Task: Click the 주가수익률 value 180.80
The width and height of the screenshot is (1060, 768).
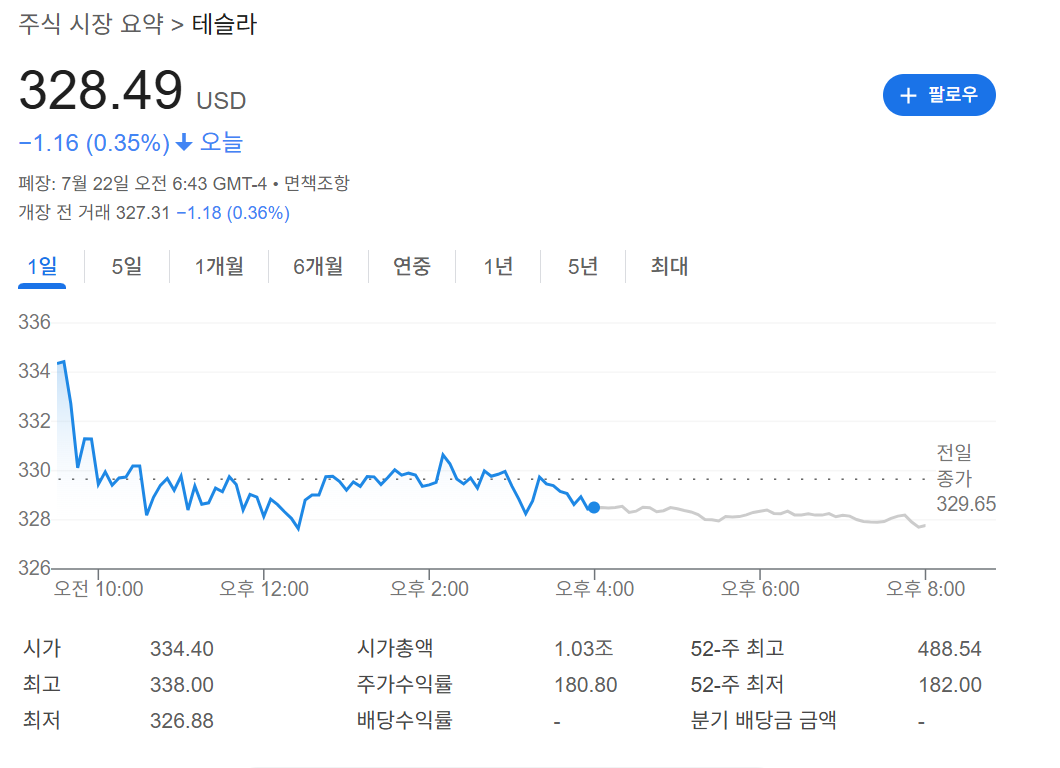Action: coord(585,685)
